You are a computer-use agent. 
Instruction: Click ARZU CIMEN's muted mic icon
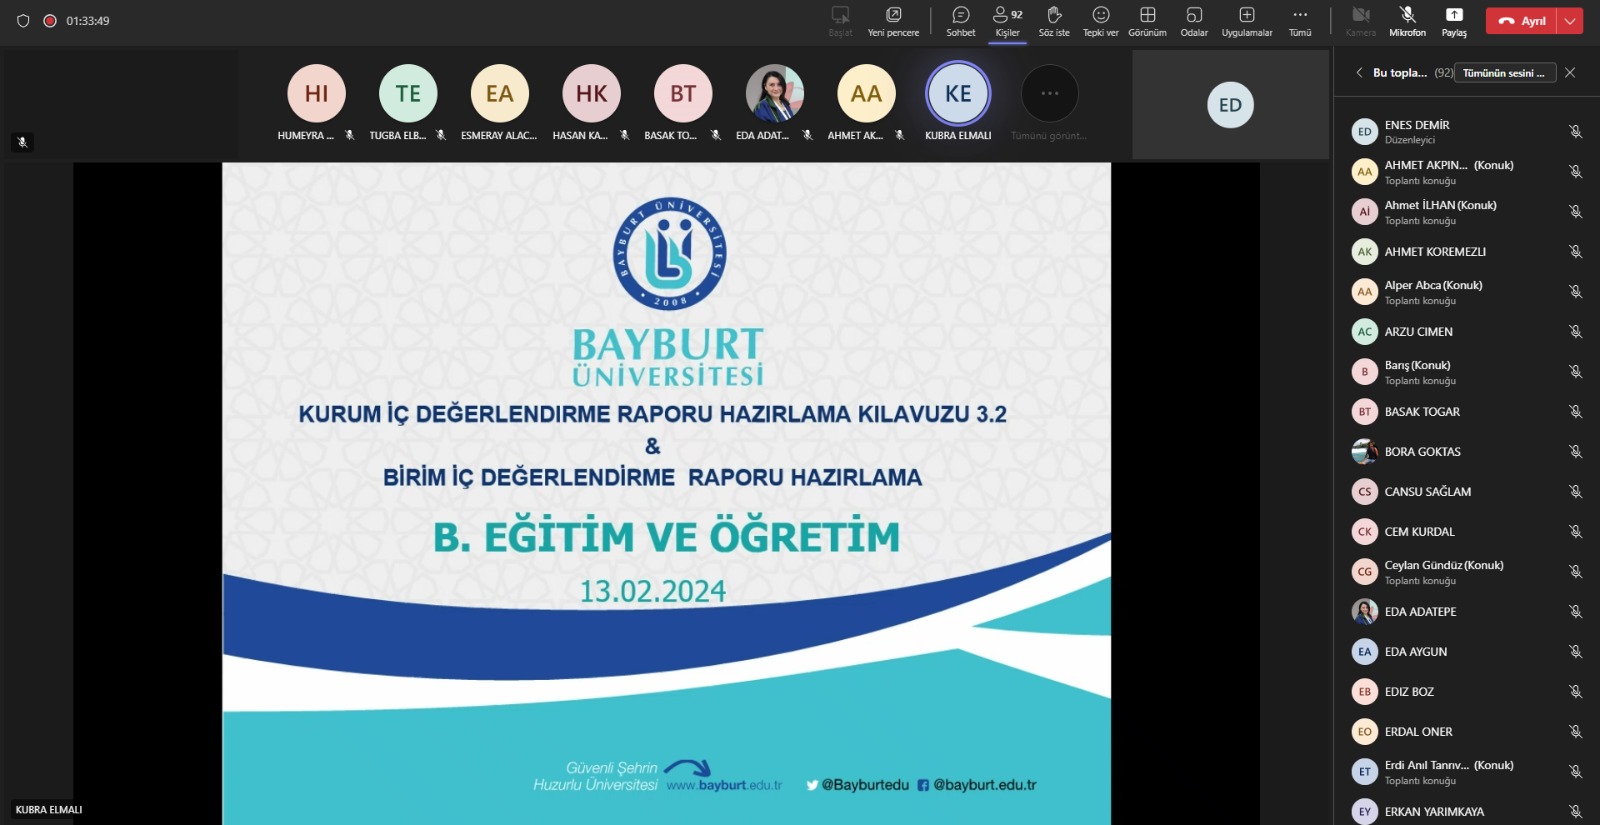(1575, 332)
